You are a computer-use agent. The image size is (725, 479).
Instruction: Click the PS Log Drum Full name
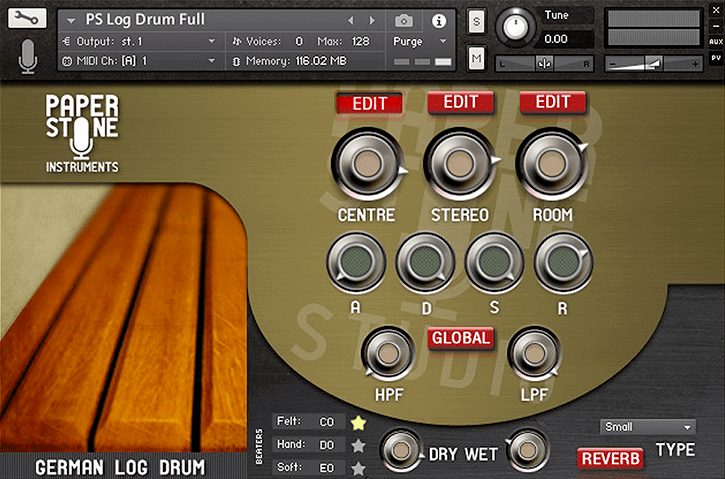(145, 19)
